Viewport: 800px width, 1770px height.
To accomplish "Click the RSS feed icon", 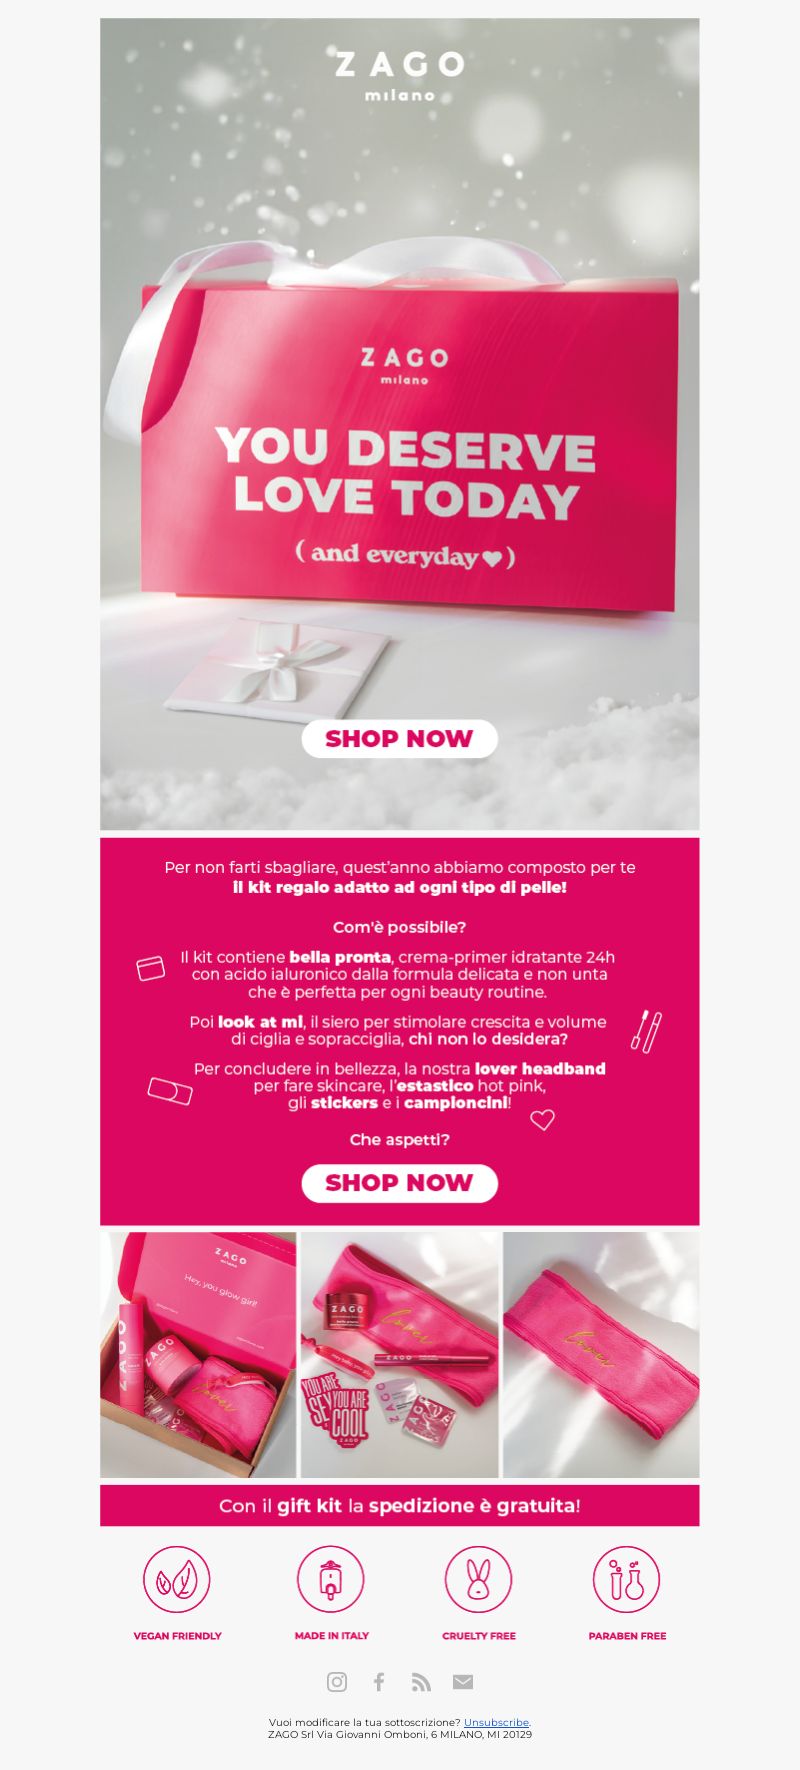I will point(421,1682).
